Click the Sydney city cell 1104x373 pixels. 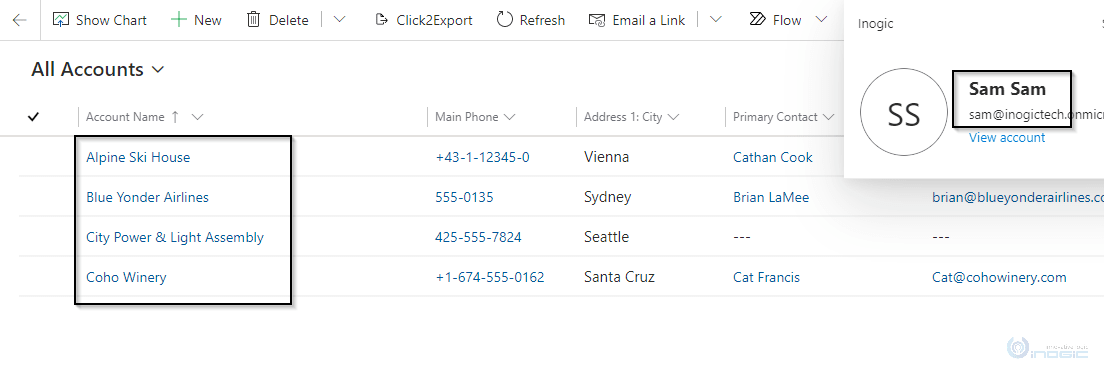click(x=608, y=198)
